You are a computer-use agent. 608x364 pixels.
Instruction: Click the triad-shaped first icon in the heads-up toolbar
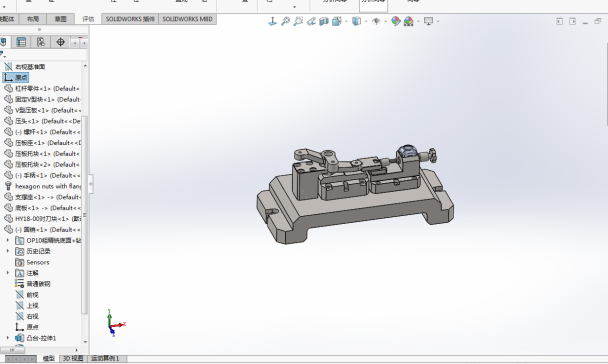point(273,21)
